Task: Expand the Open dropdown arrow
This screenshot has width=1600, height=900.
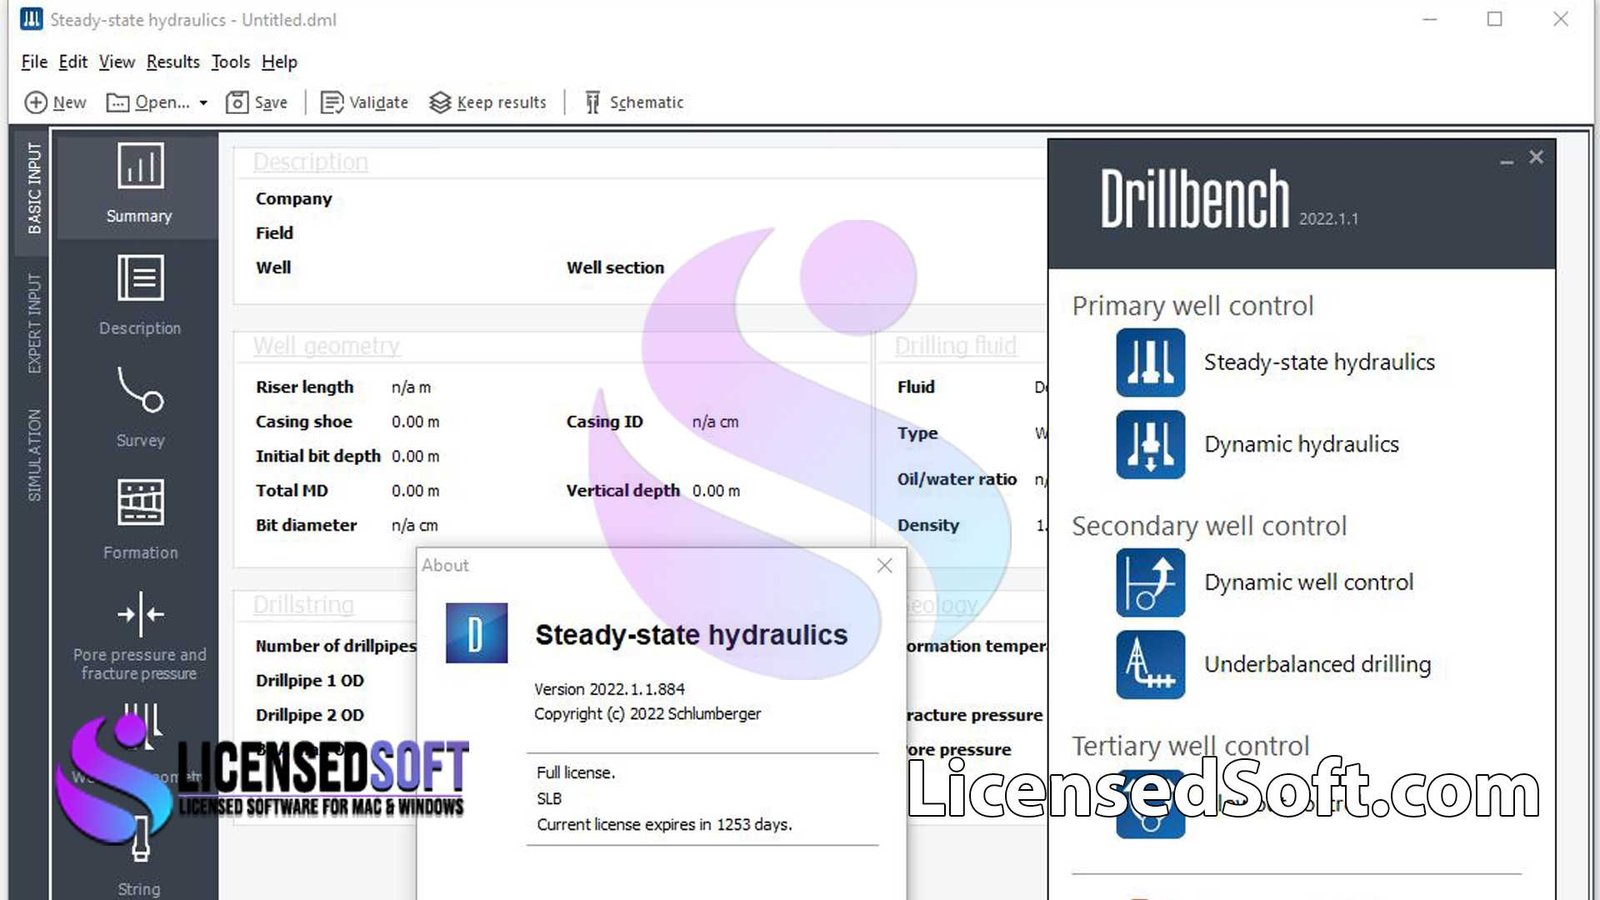Action: (x=203, y=102)
